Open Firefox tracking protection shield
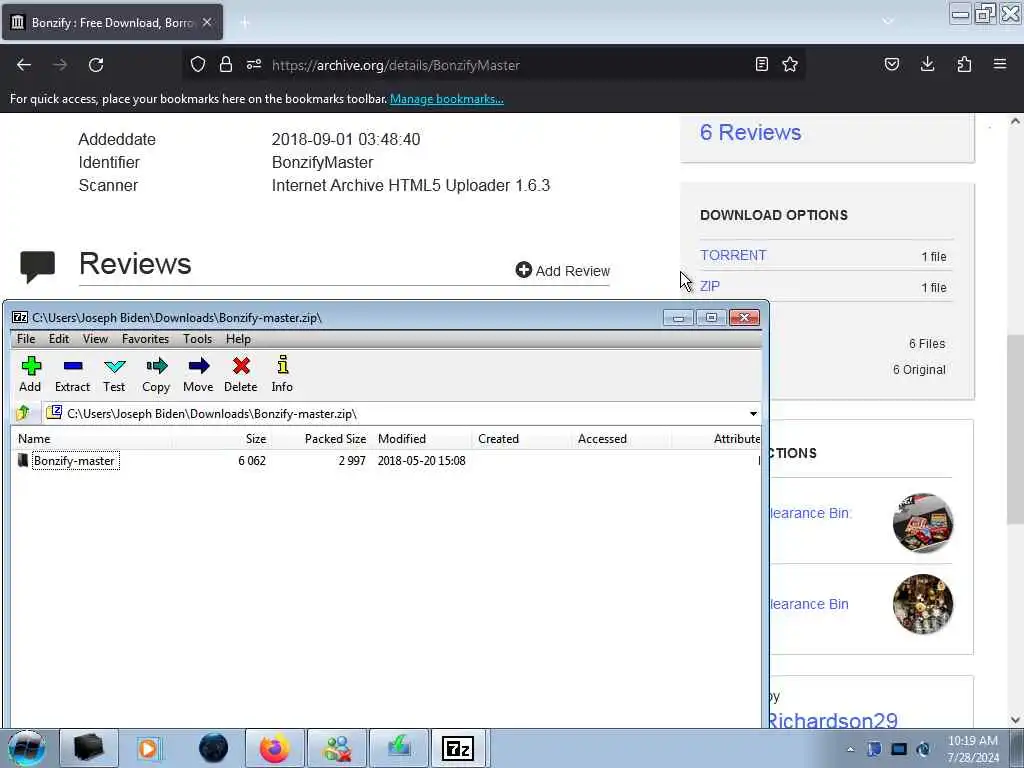1024x768 pixels. tap(198, 64)
